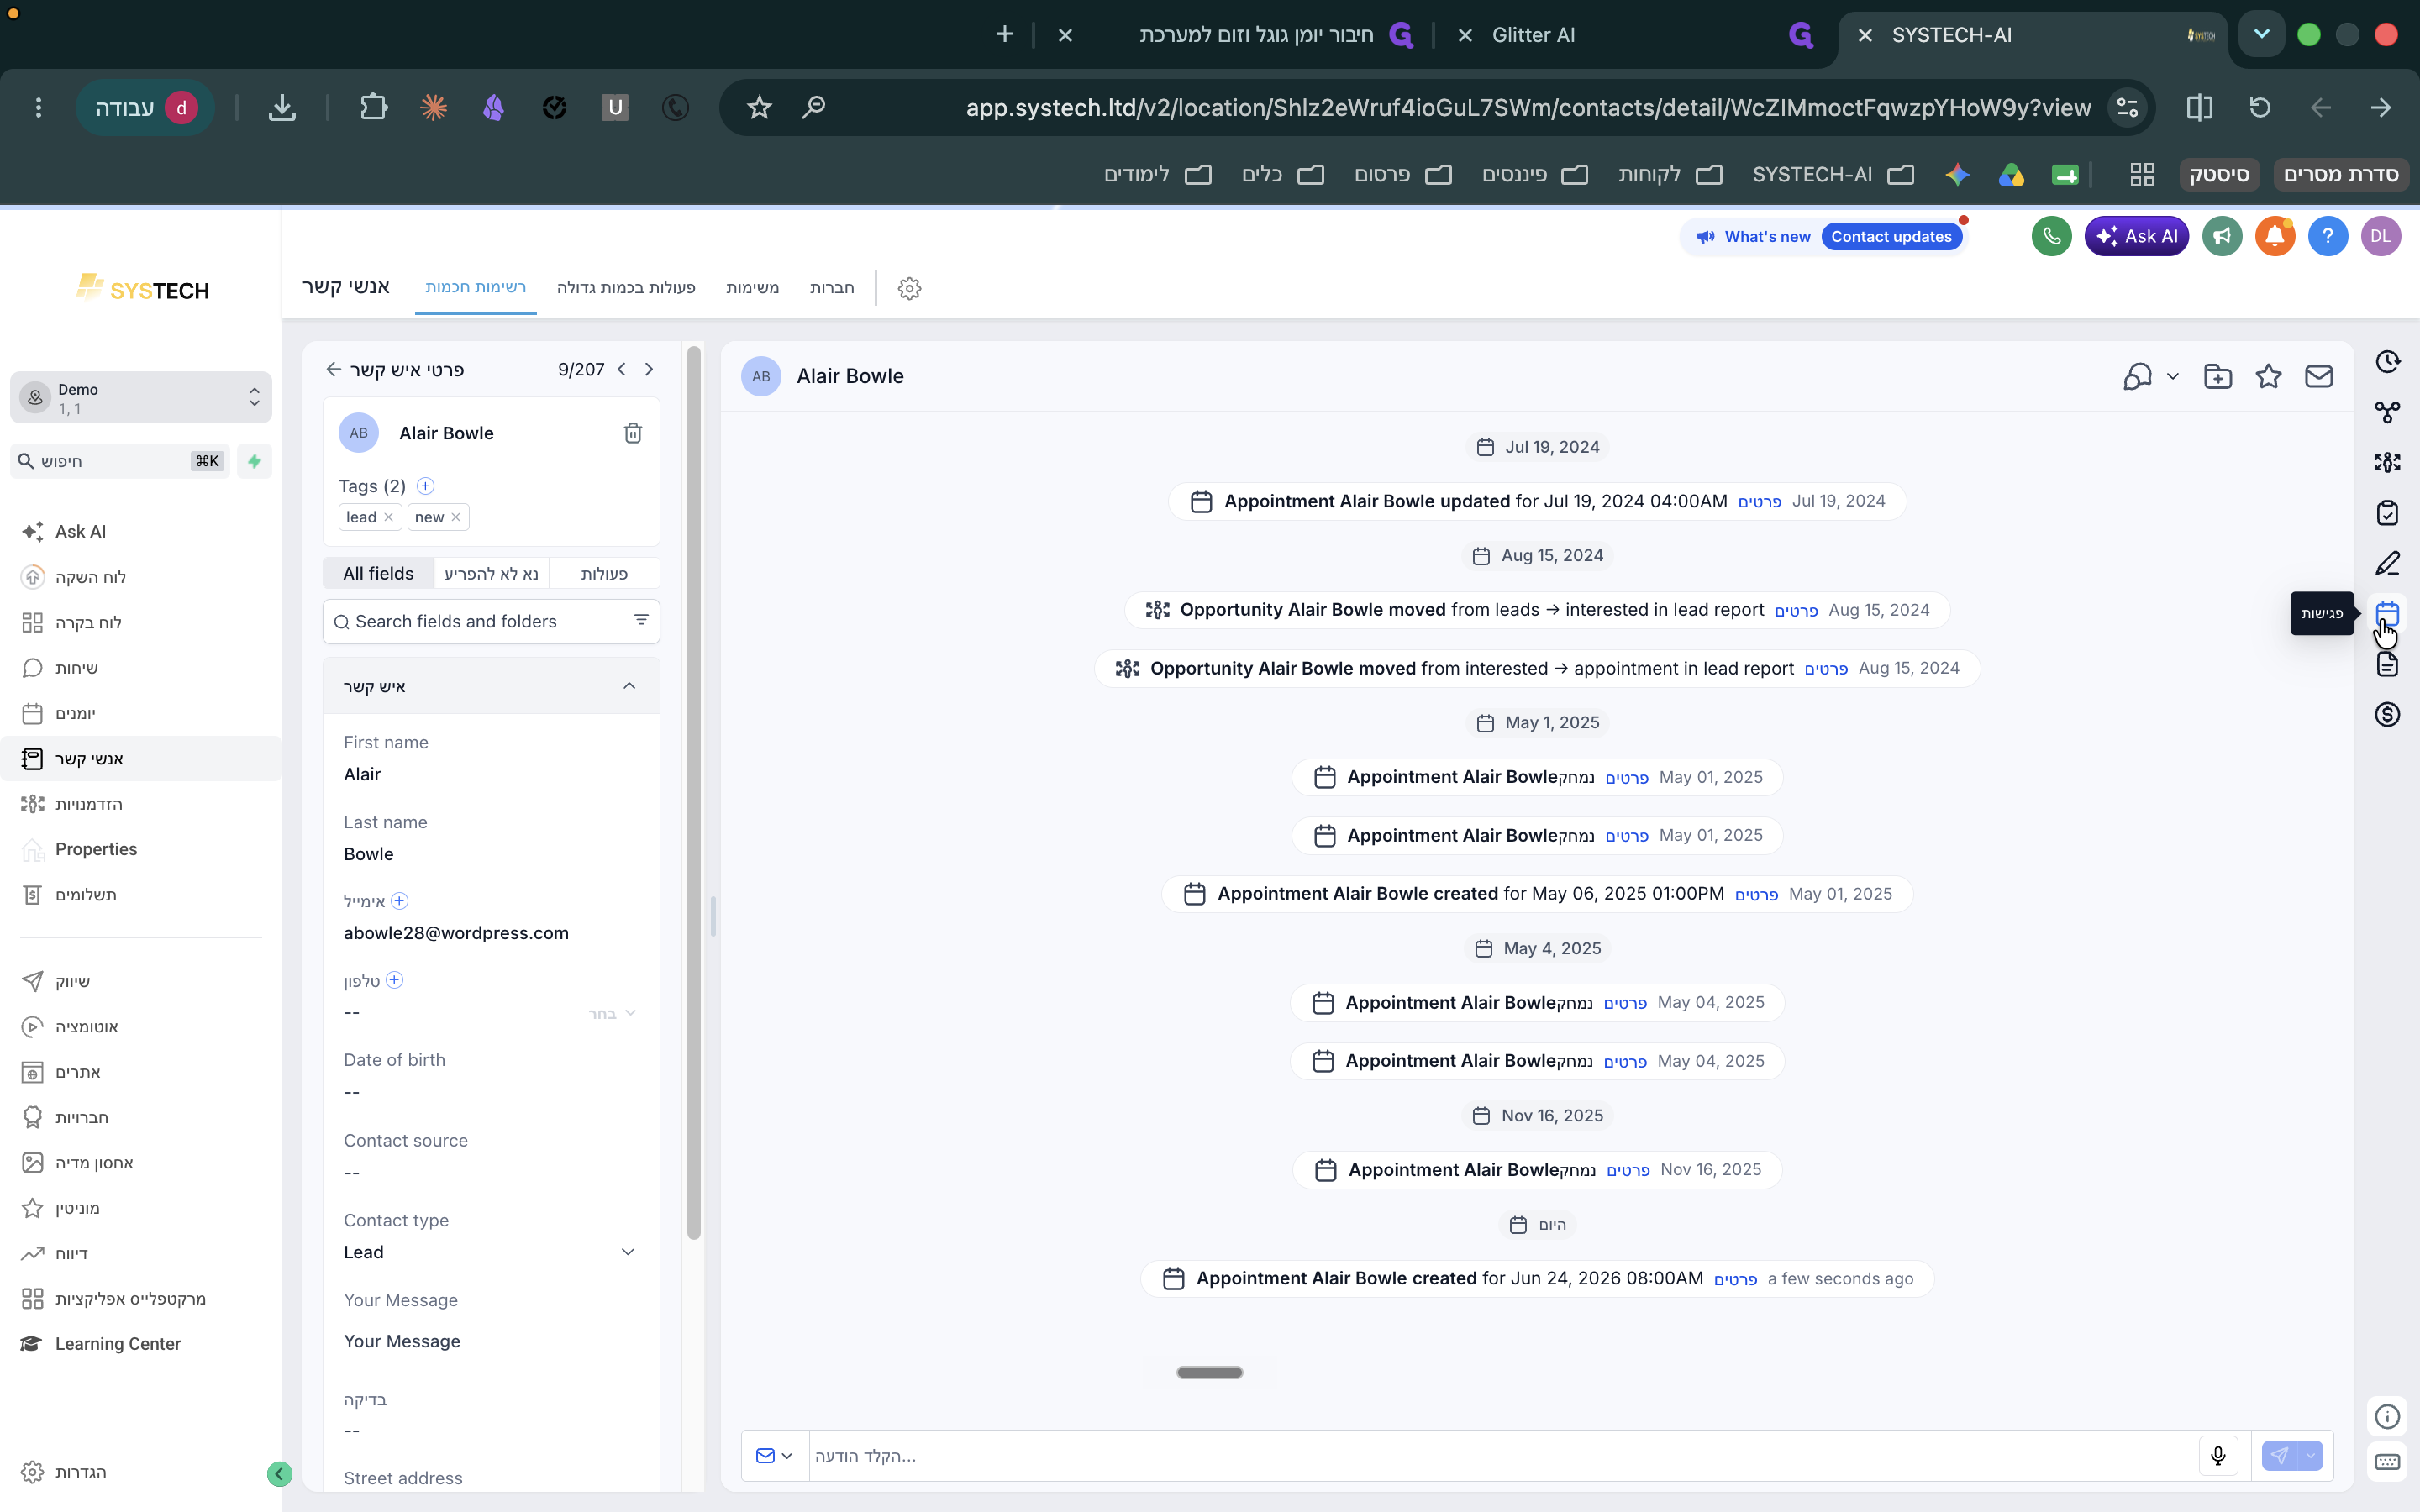Open workflows icon in right sidebar
Viewport: 2420px width, 1512px height.
click(x=2387, y=412)
